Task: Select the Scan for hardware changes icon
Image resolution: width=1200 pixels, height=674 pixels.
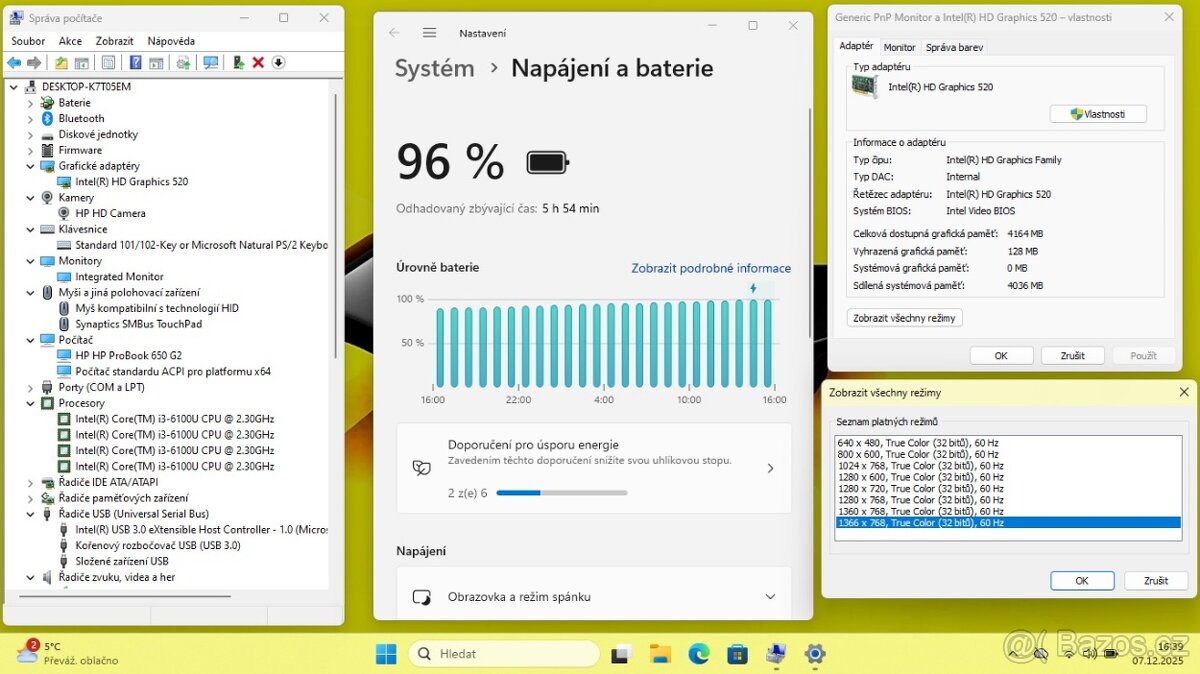Action: pos(212,62)
